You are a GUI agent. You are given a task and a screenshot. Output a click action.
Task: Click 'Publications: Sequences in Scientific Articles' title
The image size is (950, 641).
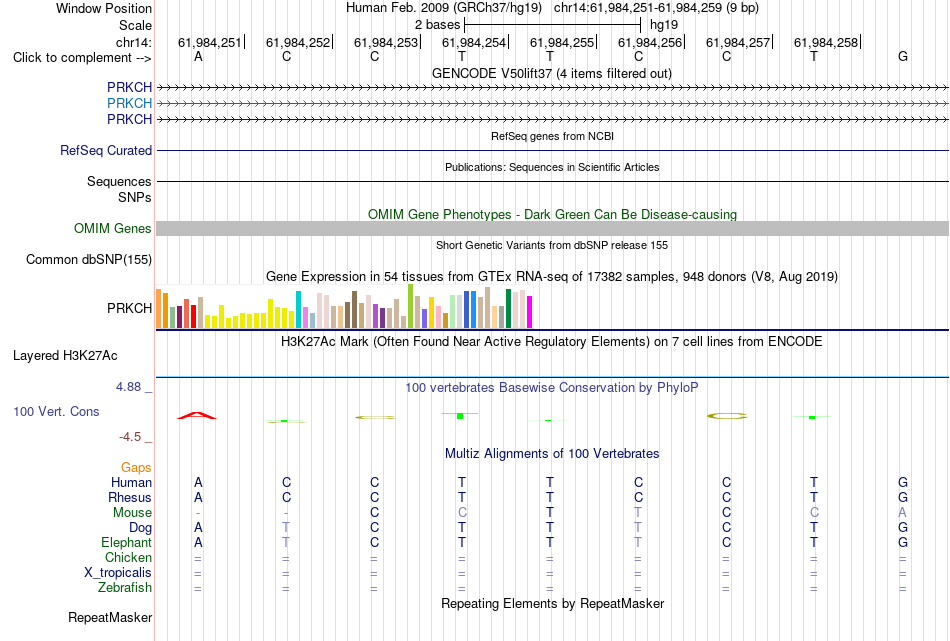(x=552, y=167)
